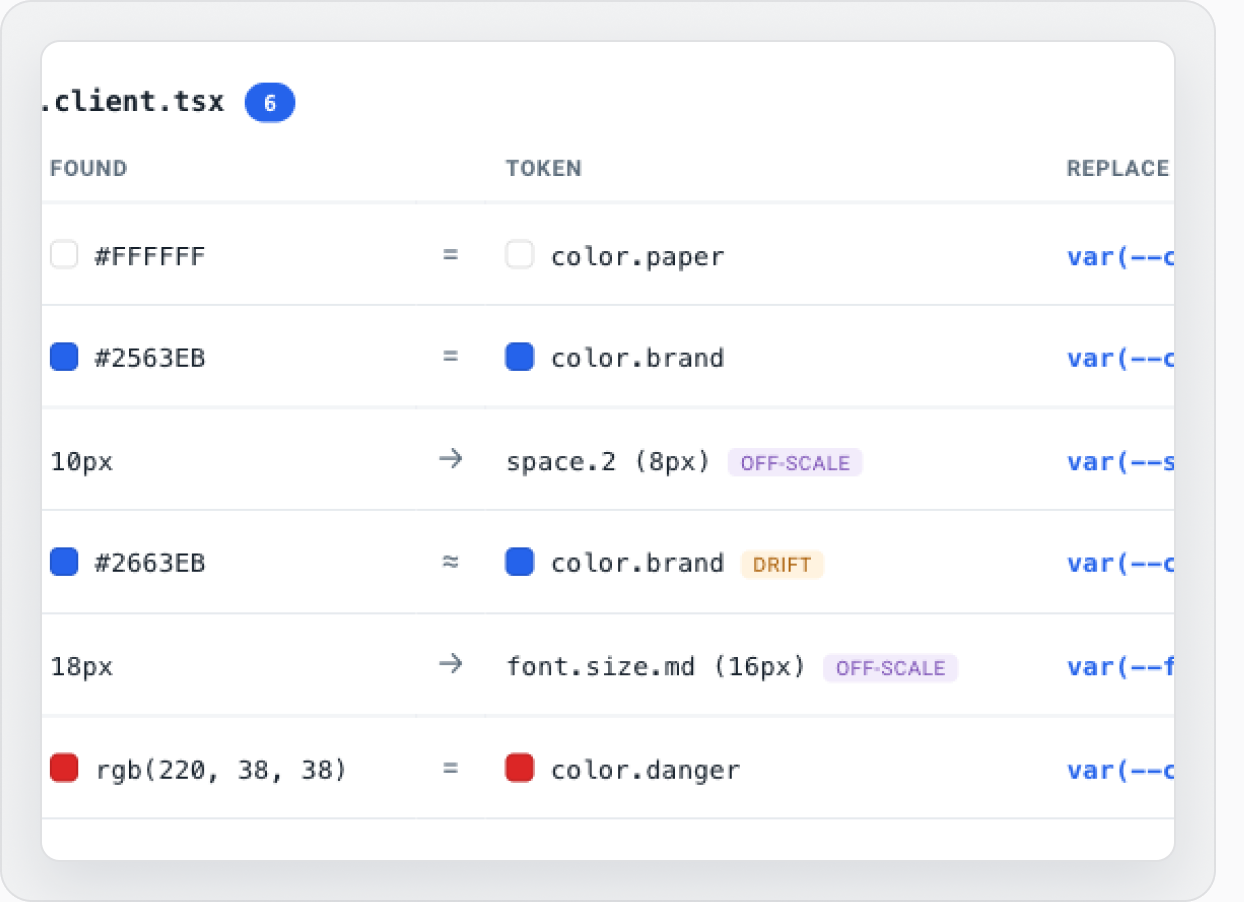1244x902 pixels.
Task: Select the rgb(220, 38, 38) found value
Action: pos(221,770)
